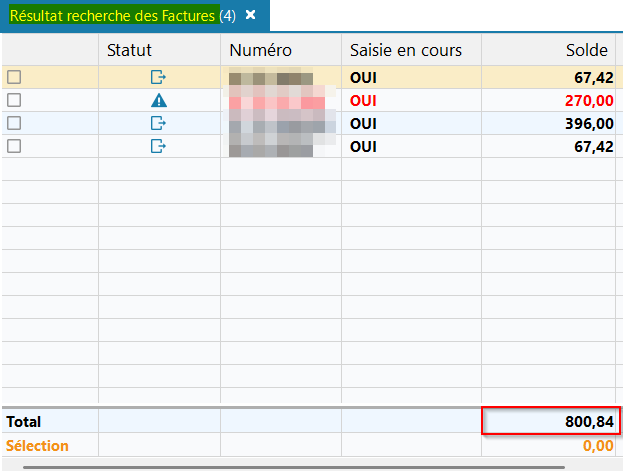Image resolution: width=623 pixels, height=471 pixels.
Task: Click the orange Sélection amount 0,00
Action: coord(597,446)
